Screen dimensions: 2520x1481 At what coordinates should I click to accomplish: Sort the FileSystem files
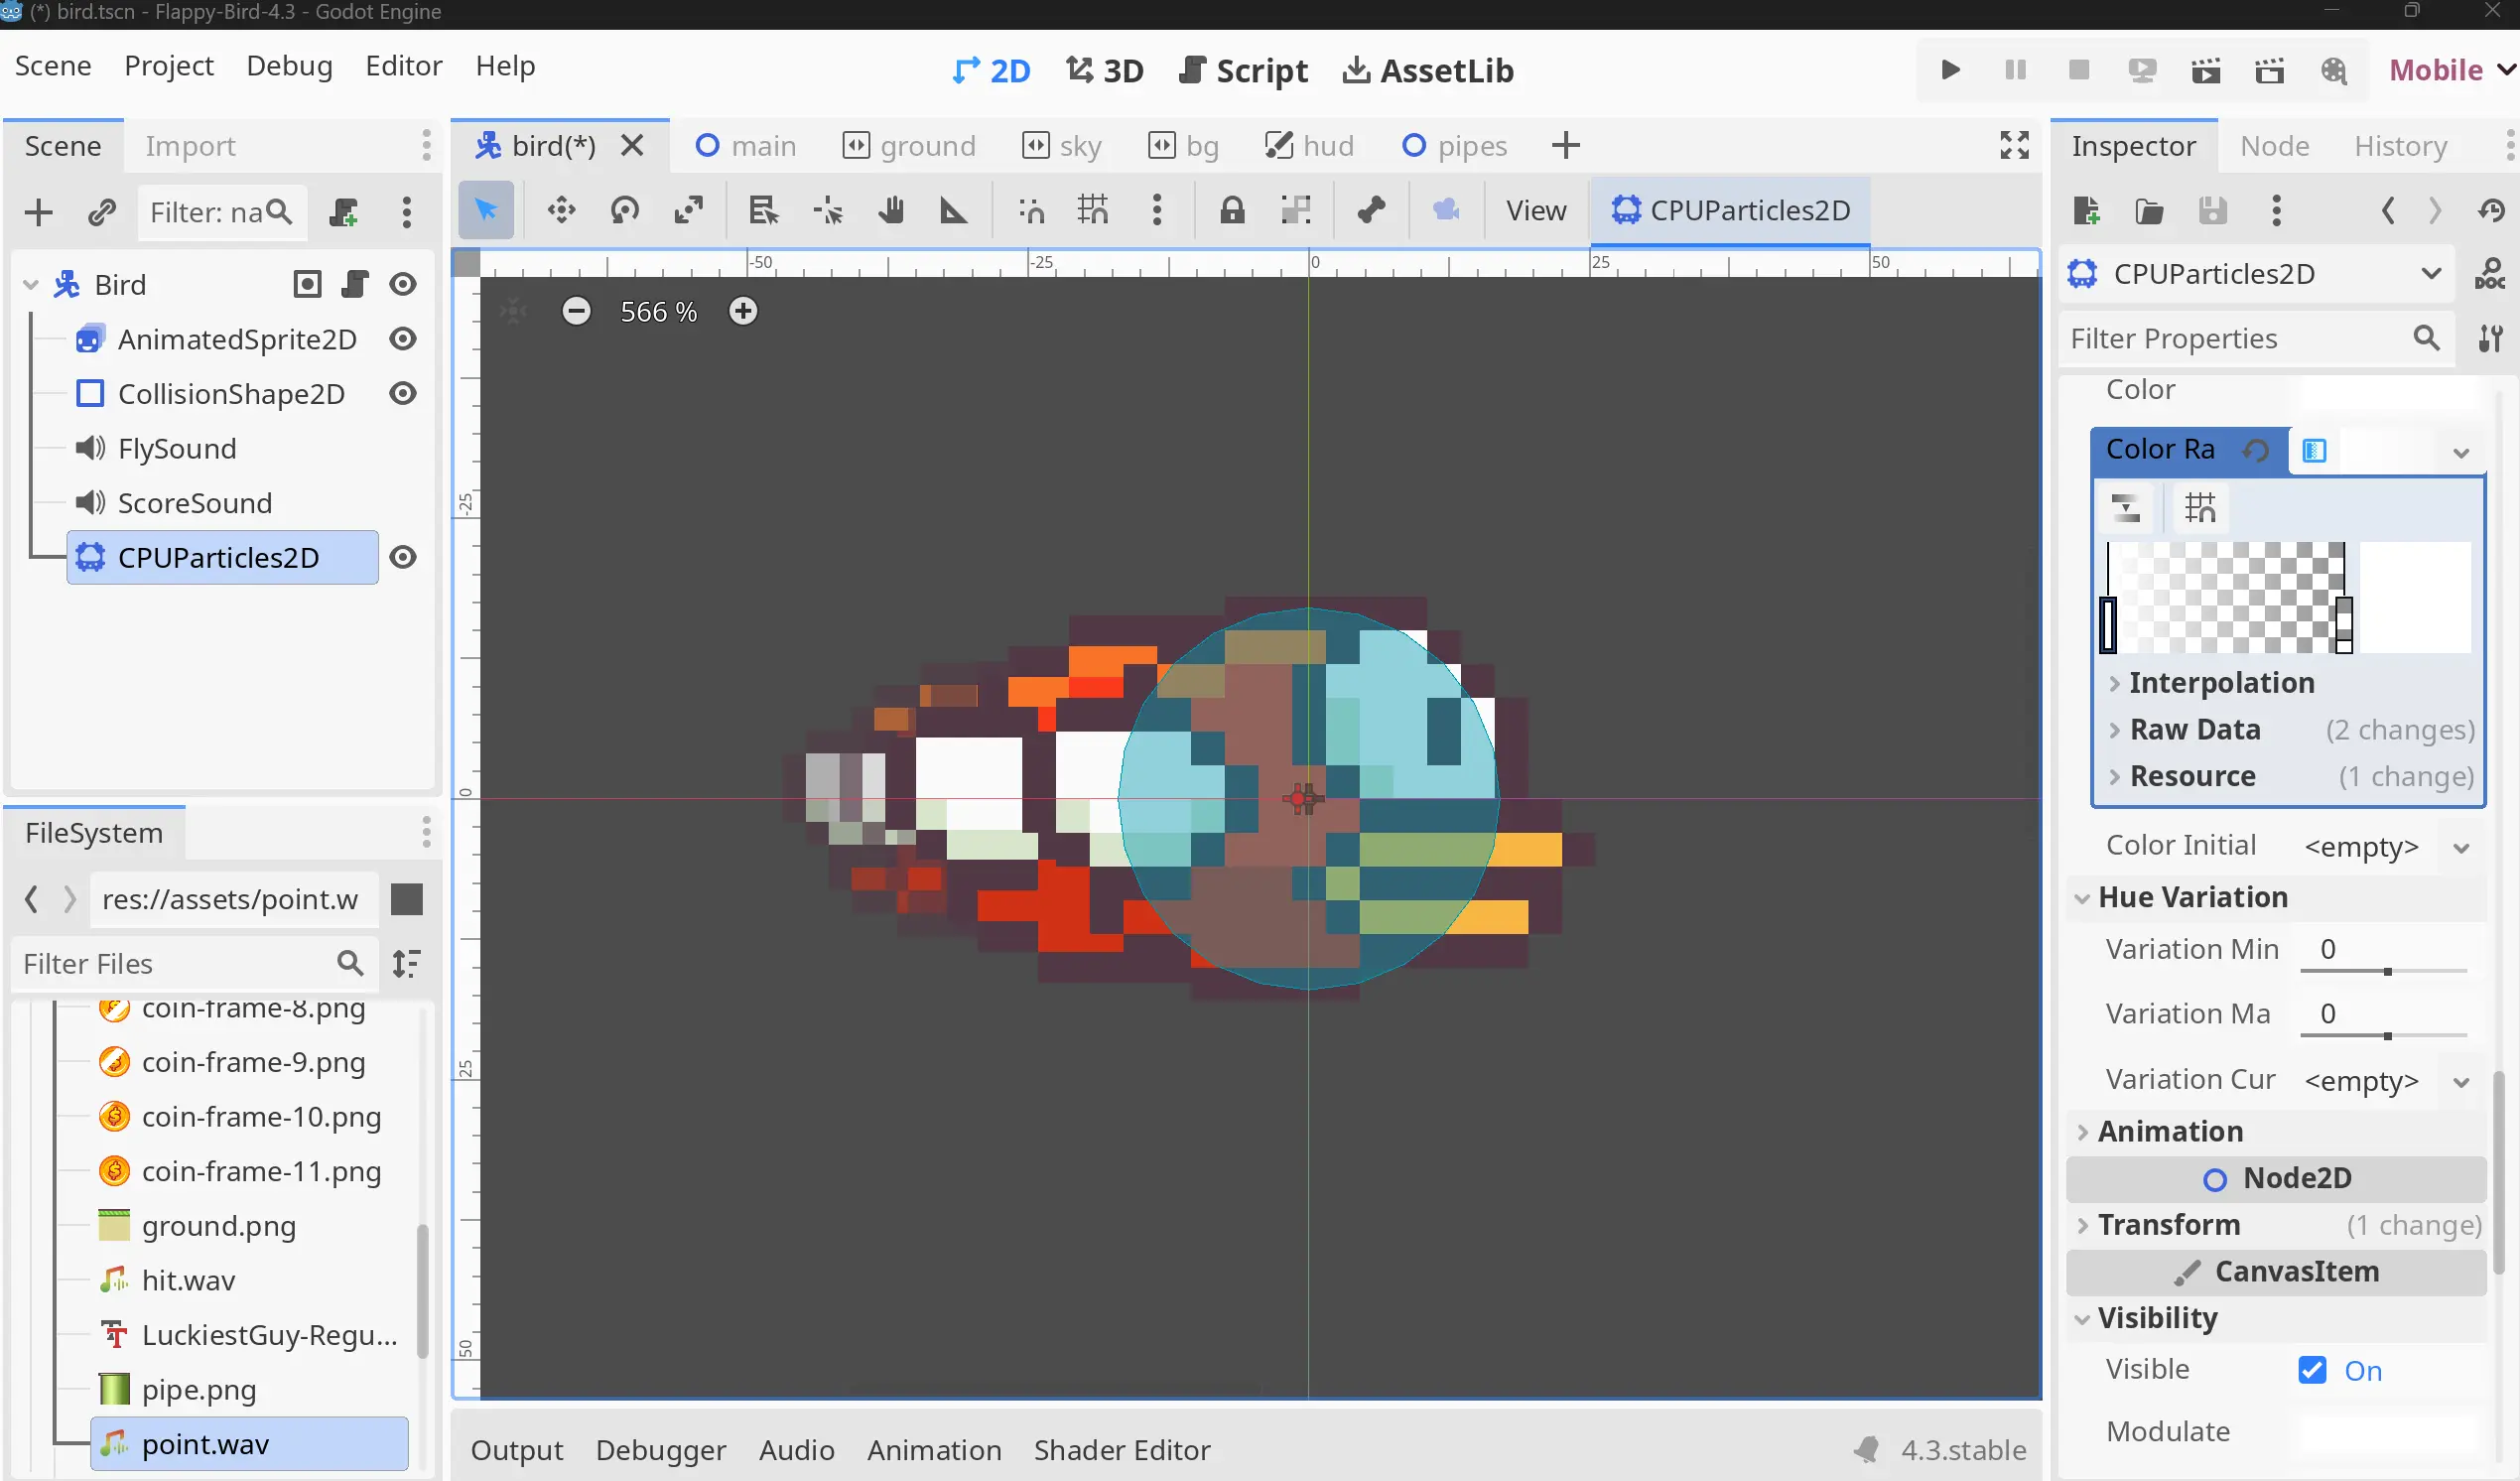[x=406, y=964]
